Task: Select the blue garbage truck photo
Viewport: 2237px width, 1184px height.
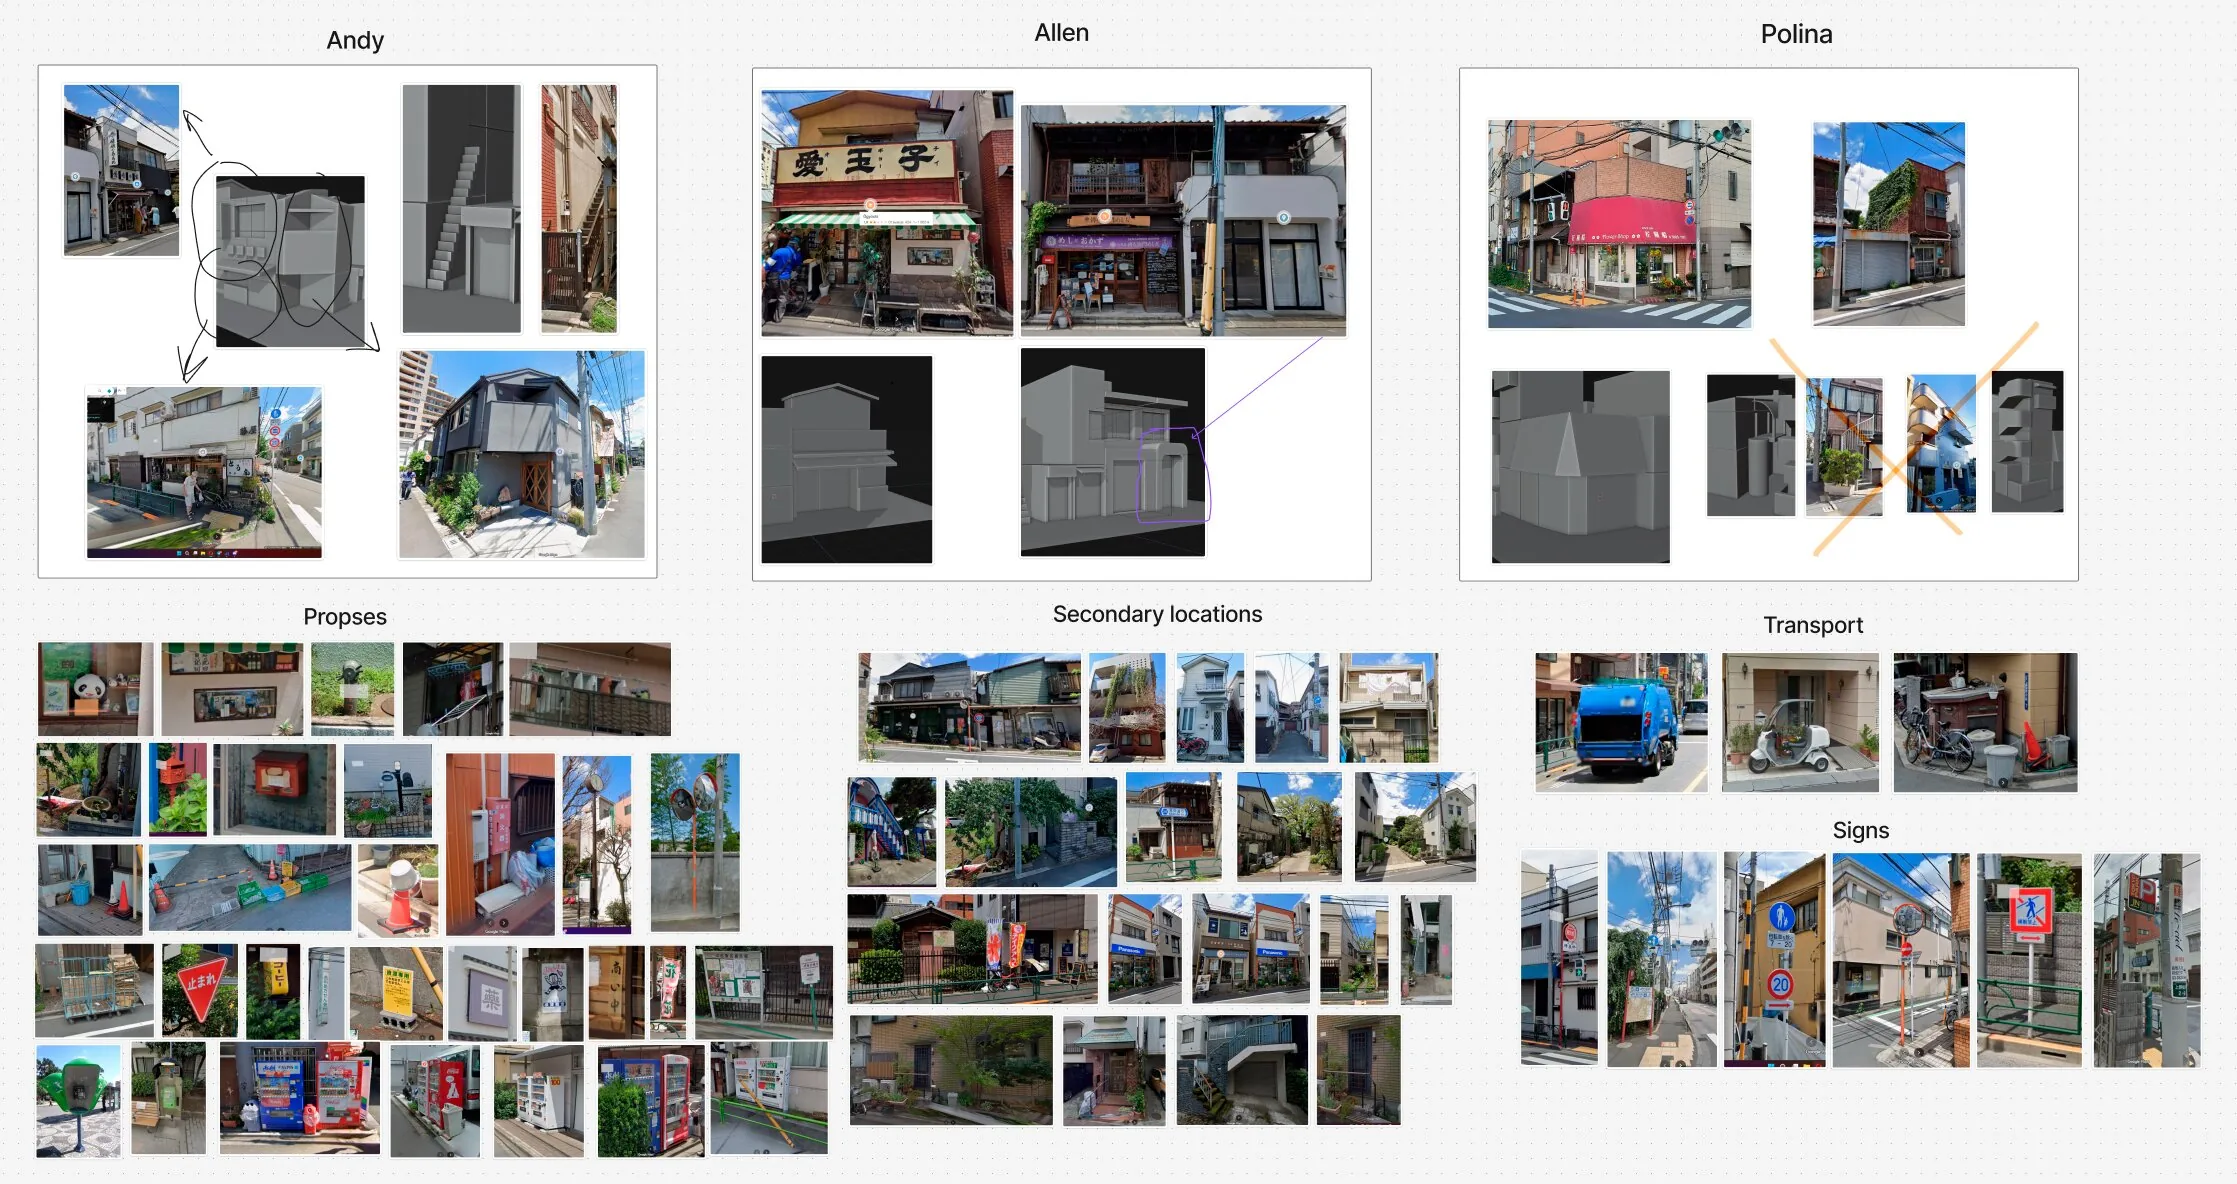Action: pos(1621,722)
